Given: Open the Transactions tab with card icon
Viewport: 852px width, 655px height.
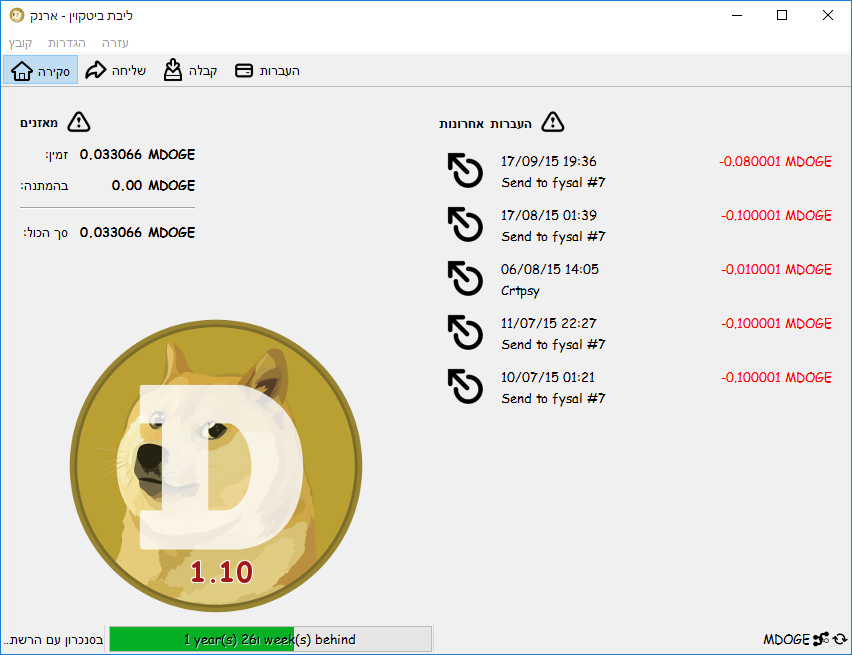Looking at the screenshot, I should [267, 71].
